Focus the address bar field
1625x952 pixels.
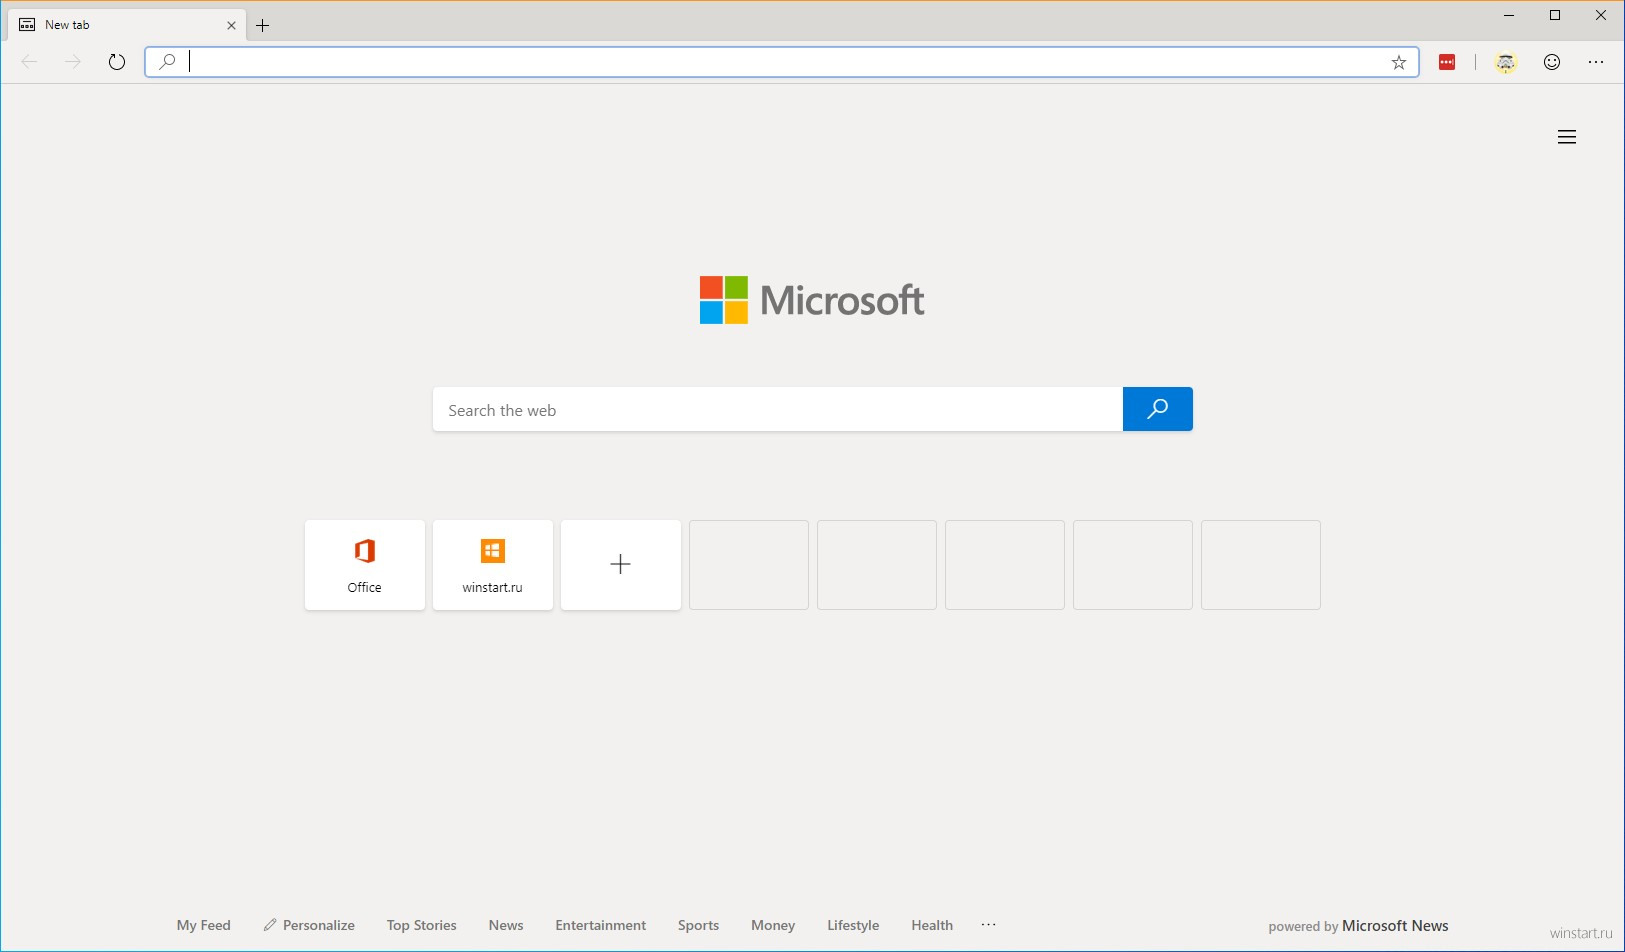[782, 62]
